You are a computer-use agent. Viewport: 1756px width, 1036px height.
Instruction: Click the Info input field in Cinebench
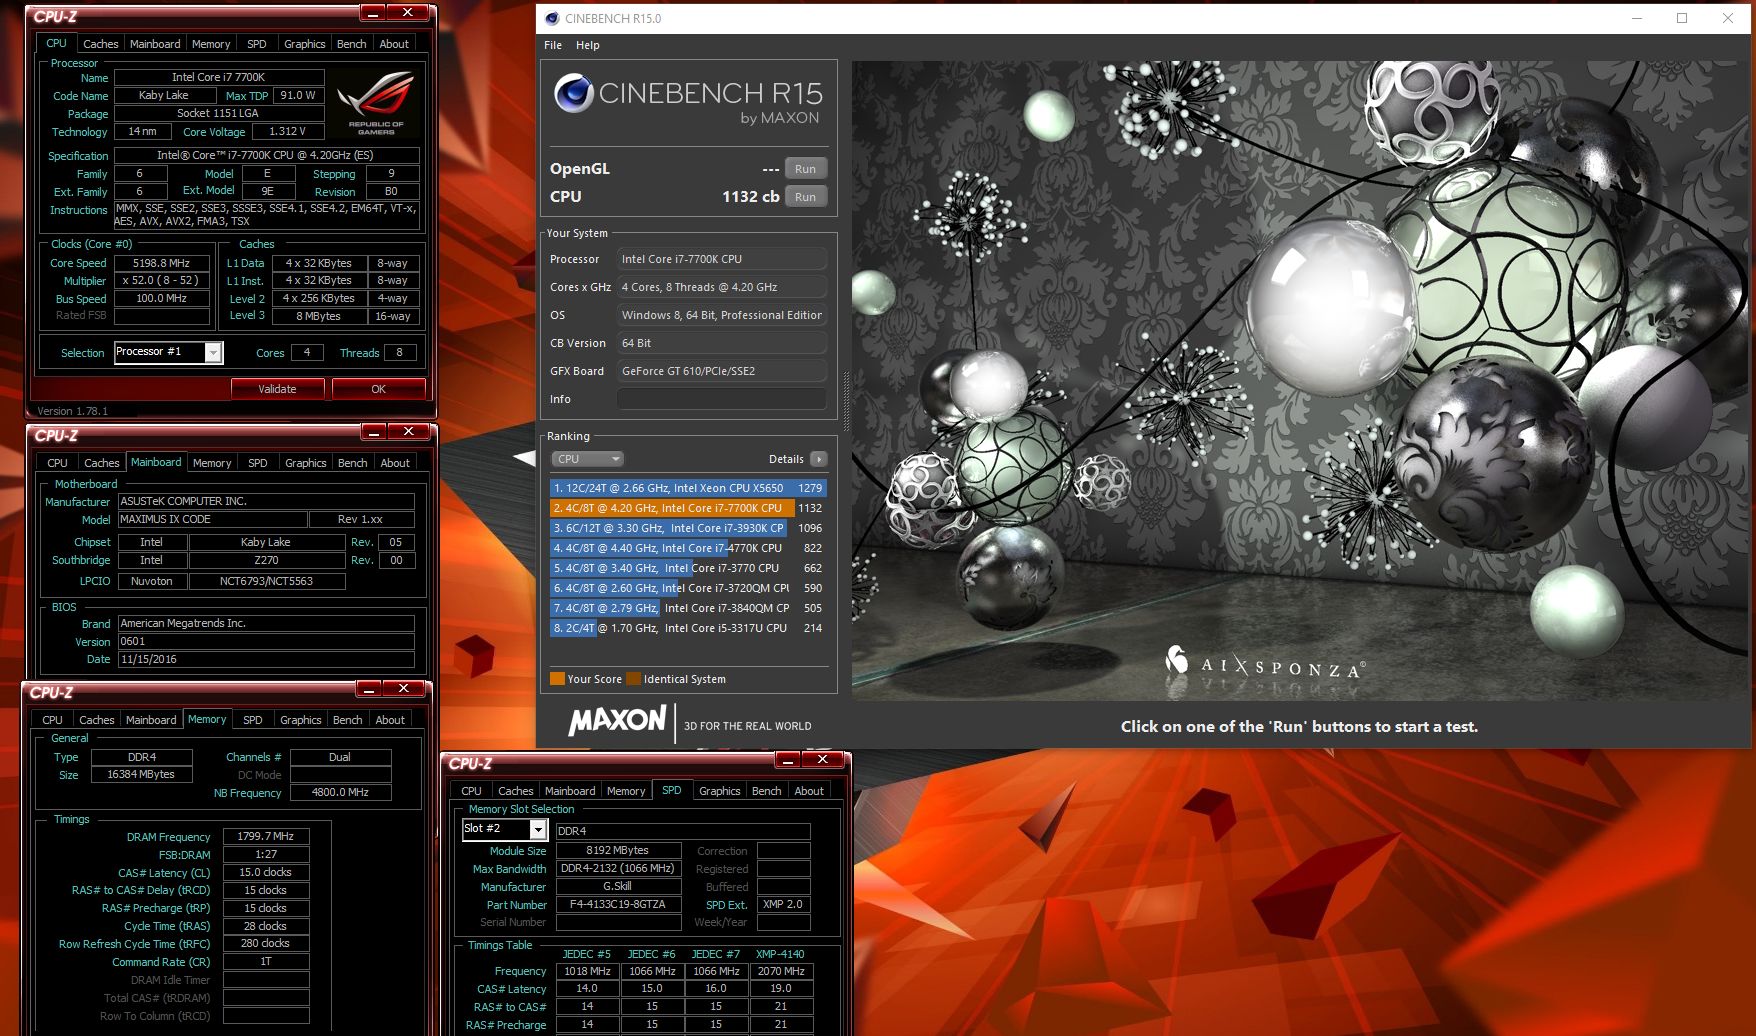721,399
